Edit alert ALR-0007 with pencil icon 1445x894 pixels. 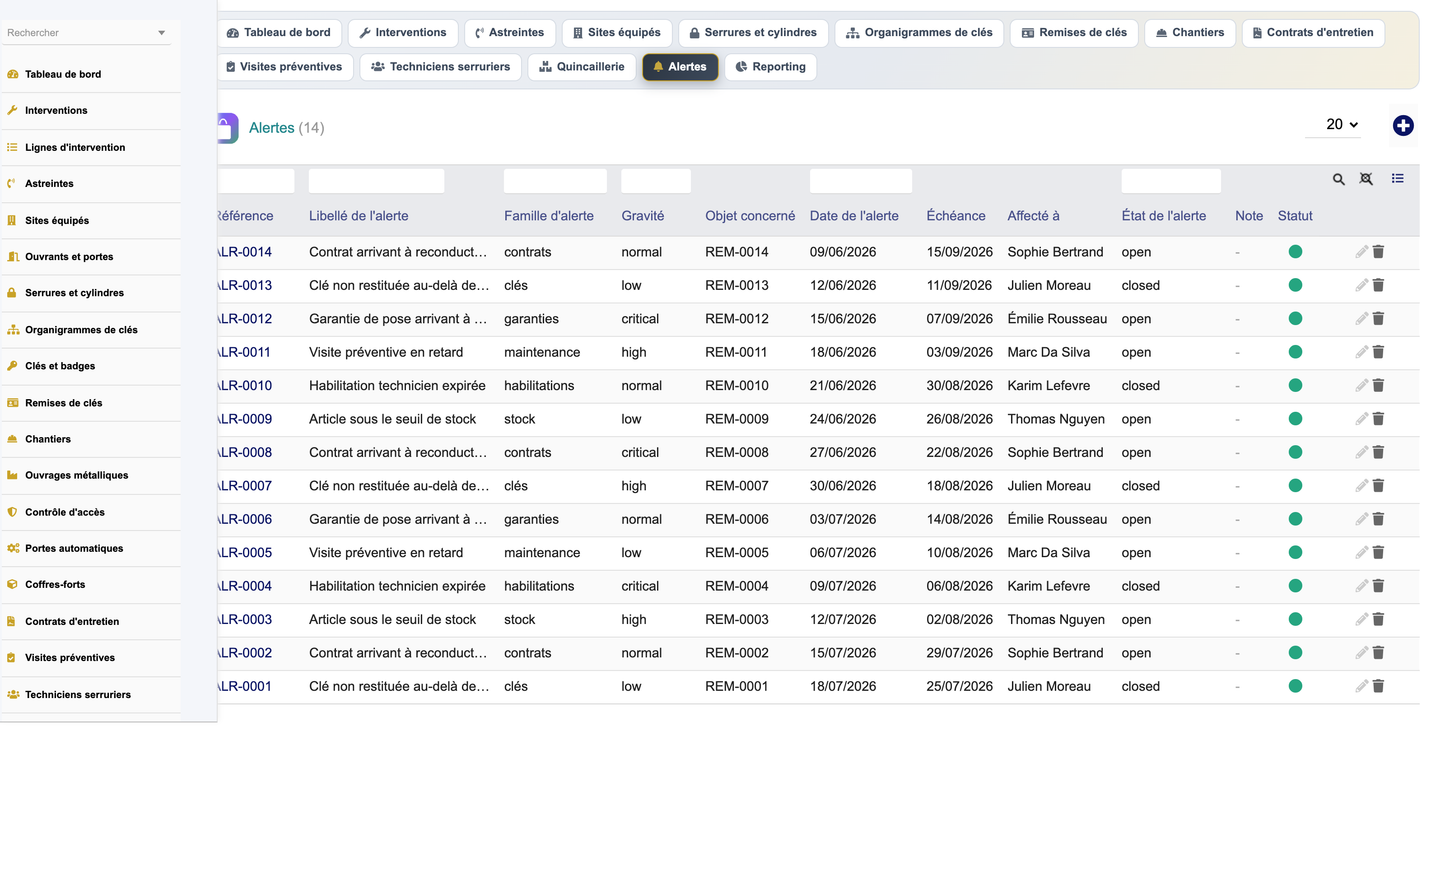[1361, 486]
